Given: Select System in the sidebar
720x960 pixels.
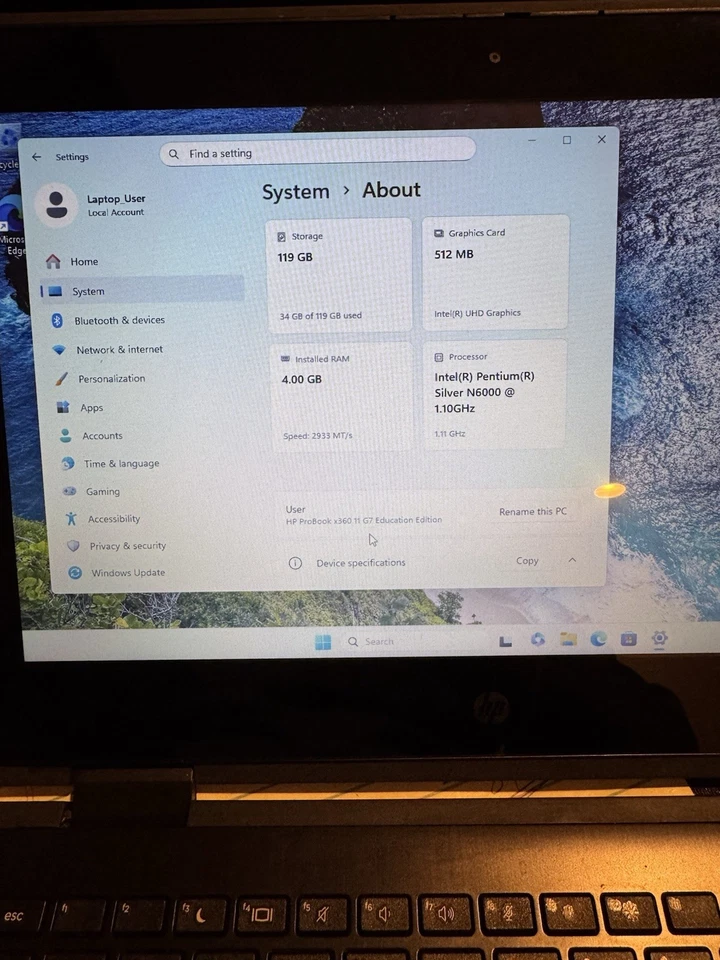Looking at the screenshot, I should [141, 291].
